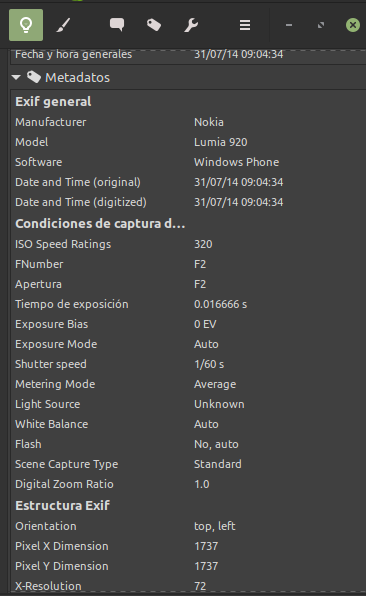The height and width of the screenshot is (596, 366).
Task: Open the wrench tools icon
Action: point(191,25)
